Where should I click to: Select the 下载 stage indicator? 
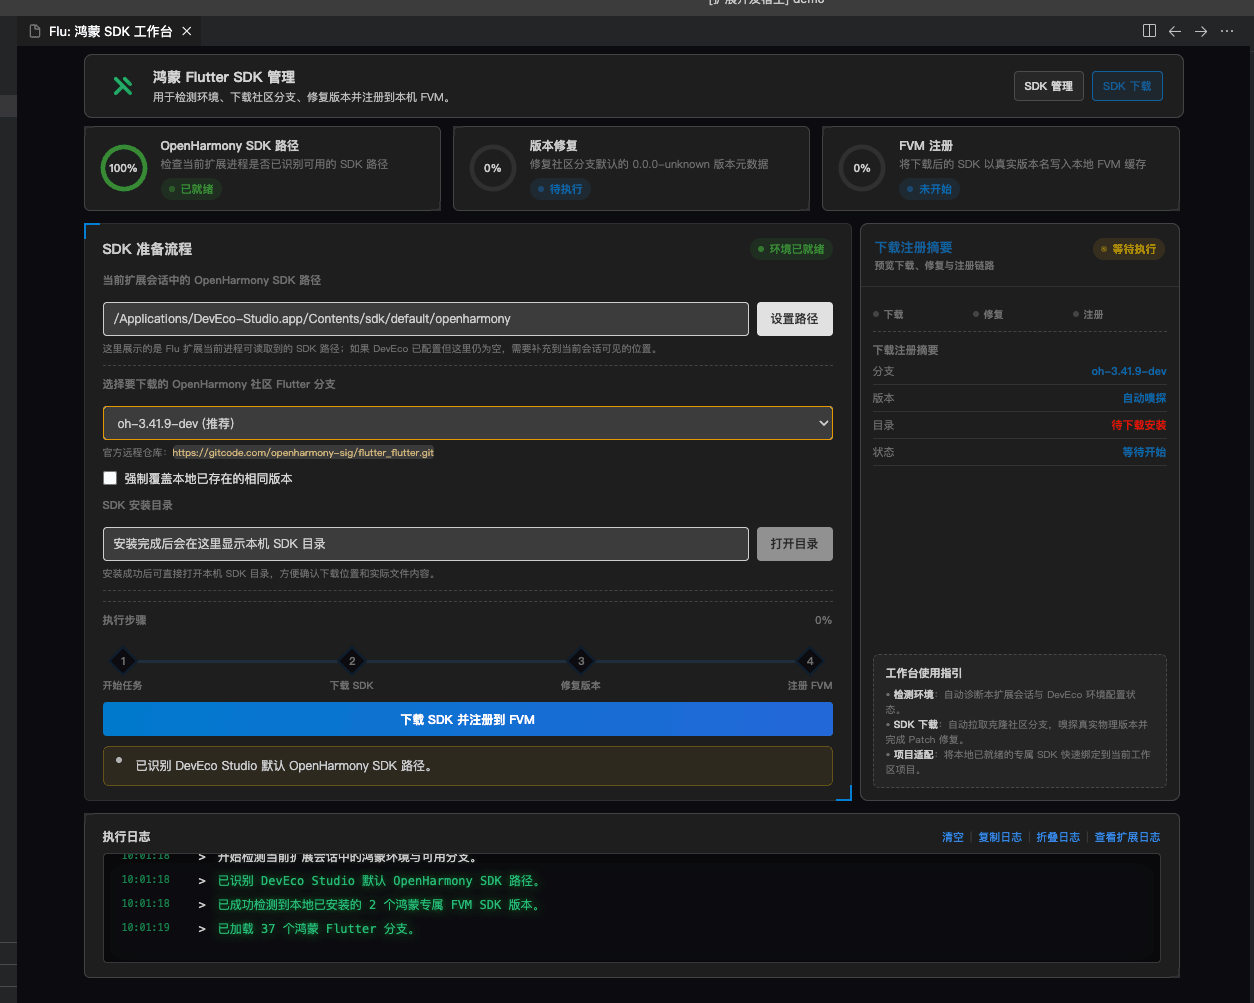[888, 314]
